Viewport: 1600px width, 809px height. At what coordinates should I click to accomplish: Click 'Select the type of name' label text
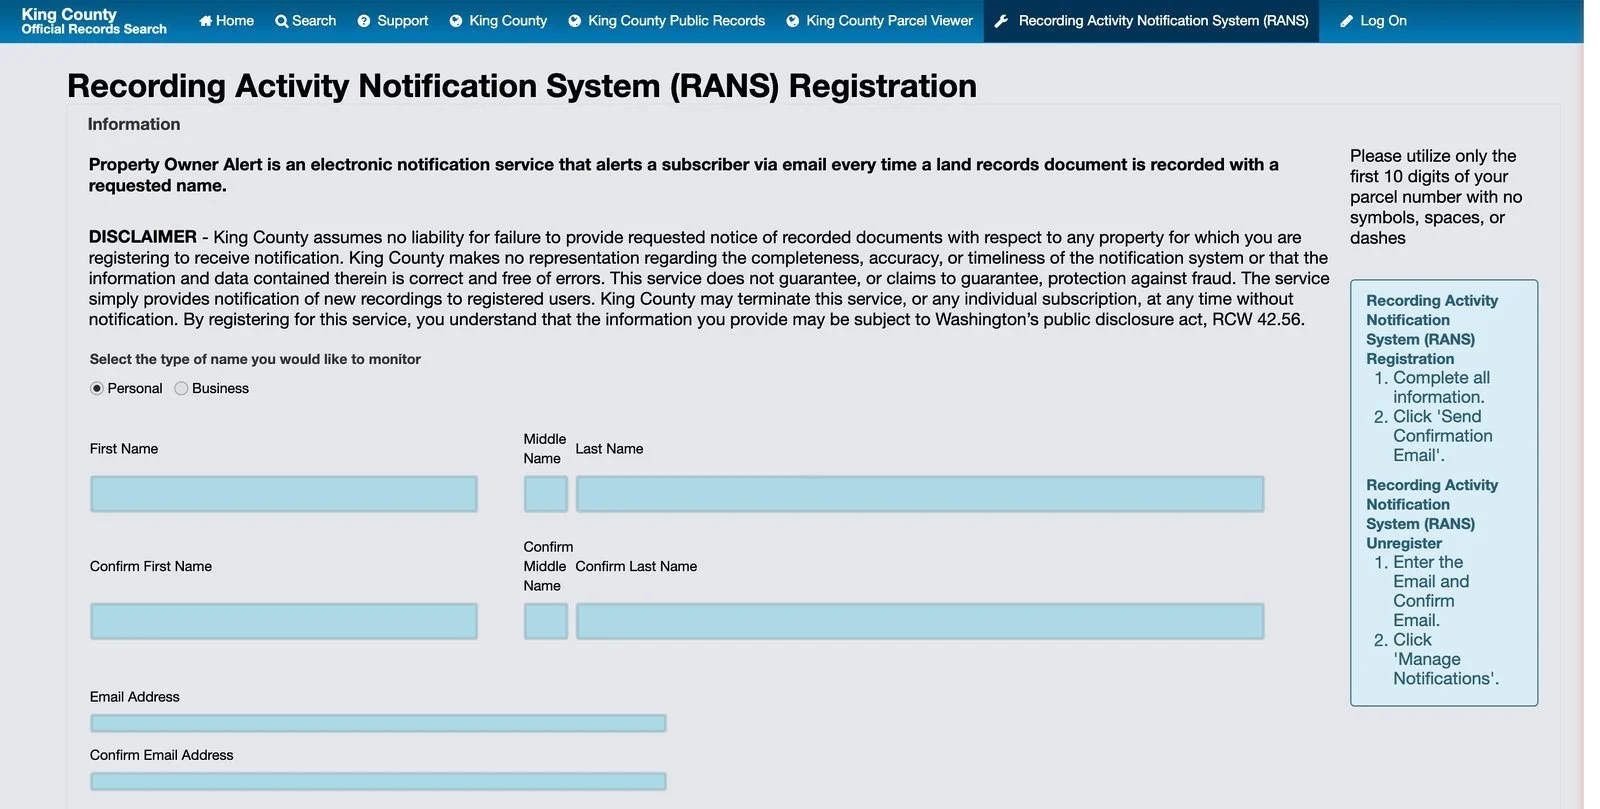pyautogui.click(x=255, y=359)
